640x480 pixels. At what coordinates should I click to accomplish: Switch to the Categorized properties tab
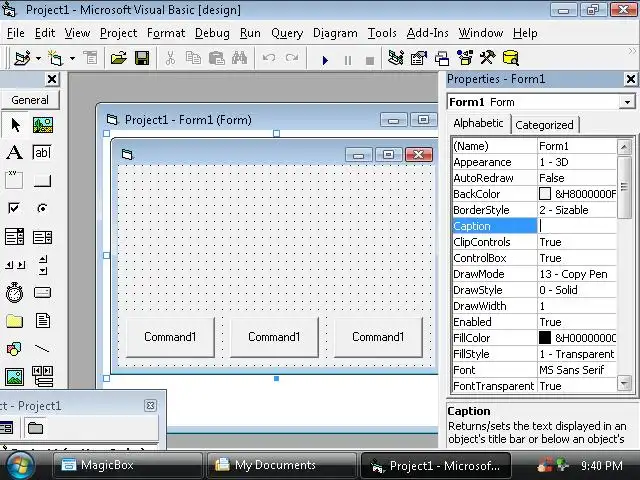(544, 125)
